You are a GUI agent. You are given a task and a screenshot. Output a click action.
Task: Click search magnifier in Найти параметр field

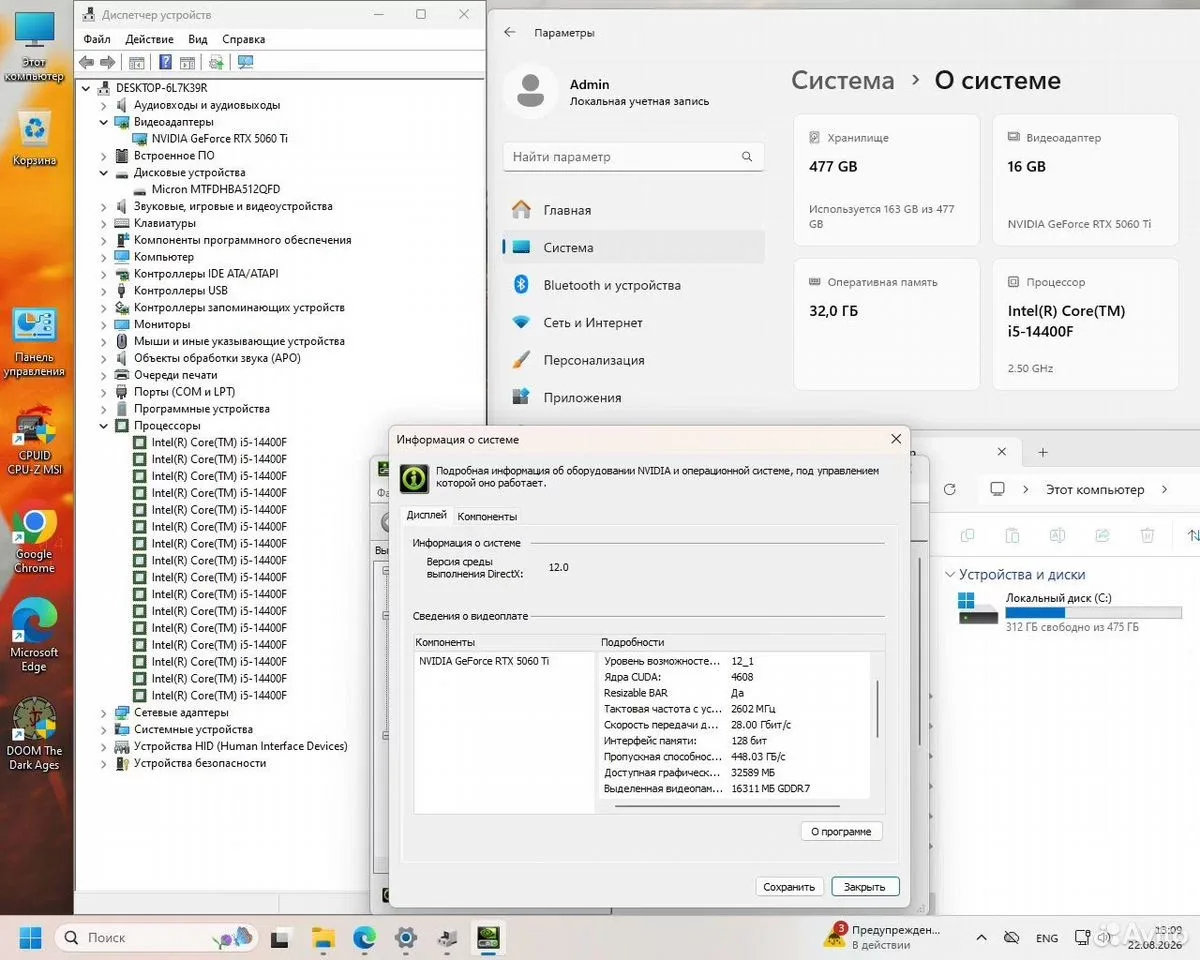tap(747, 157)
